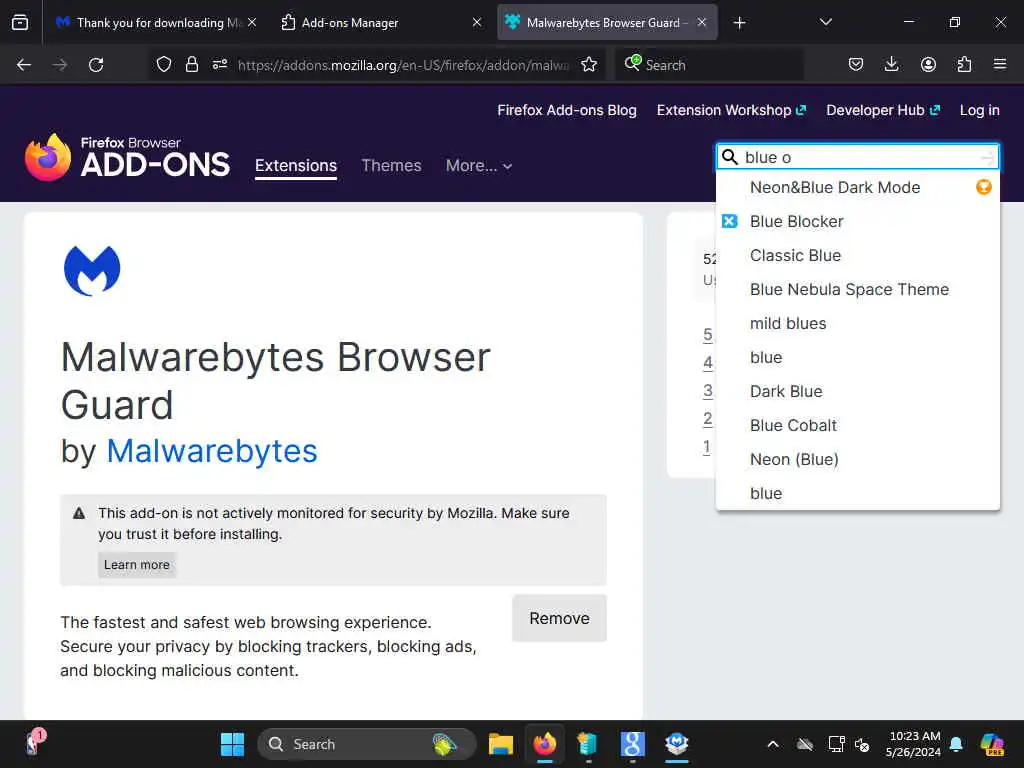Click the Firefox Add-ons logo
Image resolution: width=1024 pixels, height=768 pixels.
(127, 157)
